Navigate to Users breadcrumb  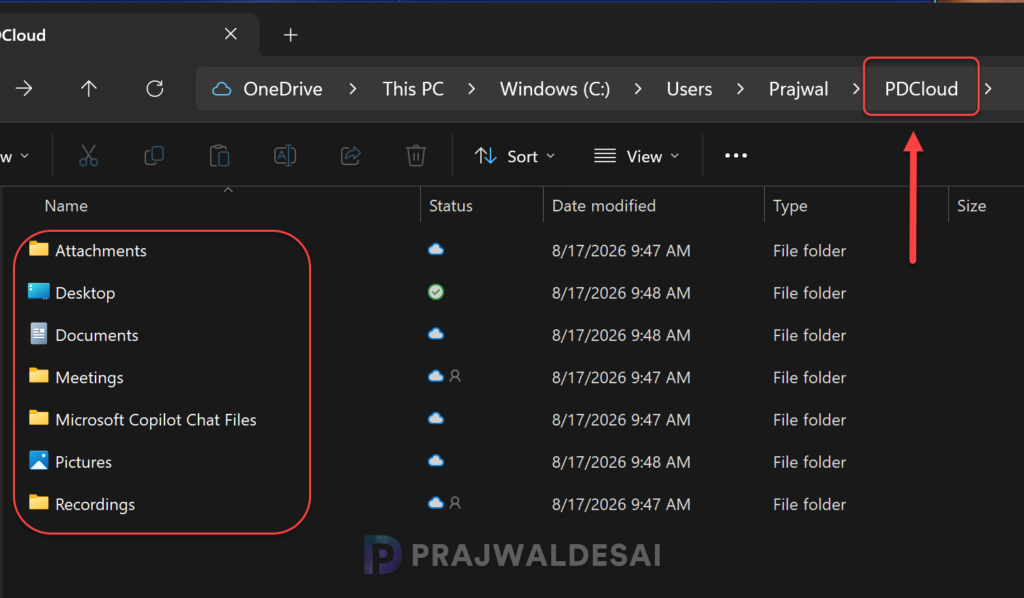click(689, 89)
